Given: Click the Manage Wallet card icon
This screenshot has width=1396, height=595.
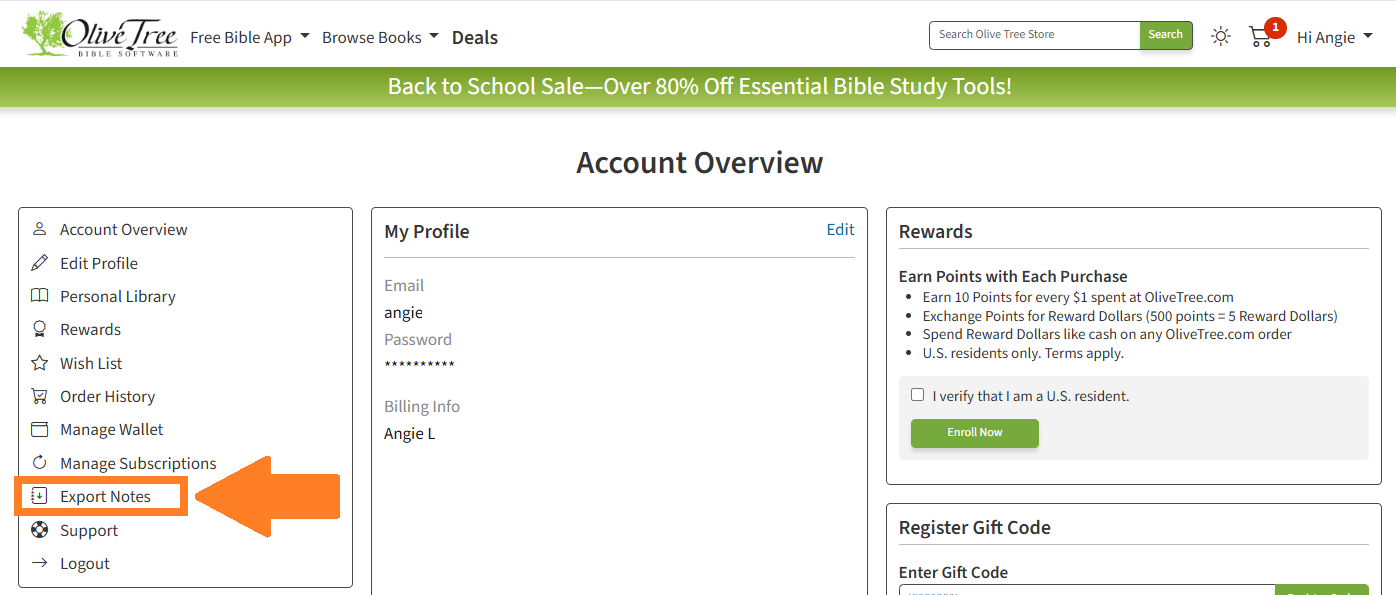Looking at the screenshot, I should [40, 429].
